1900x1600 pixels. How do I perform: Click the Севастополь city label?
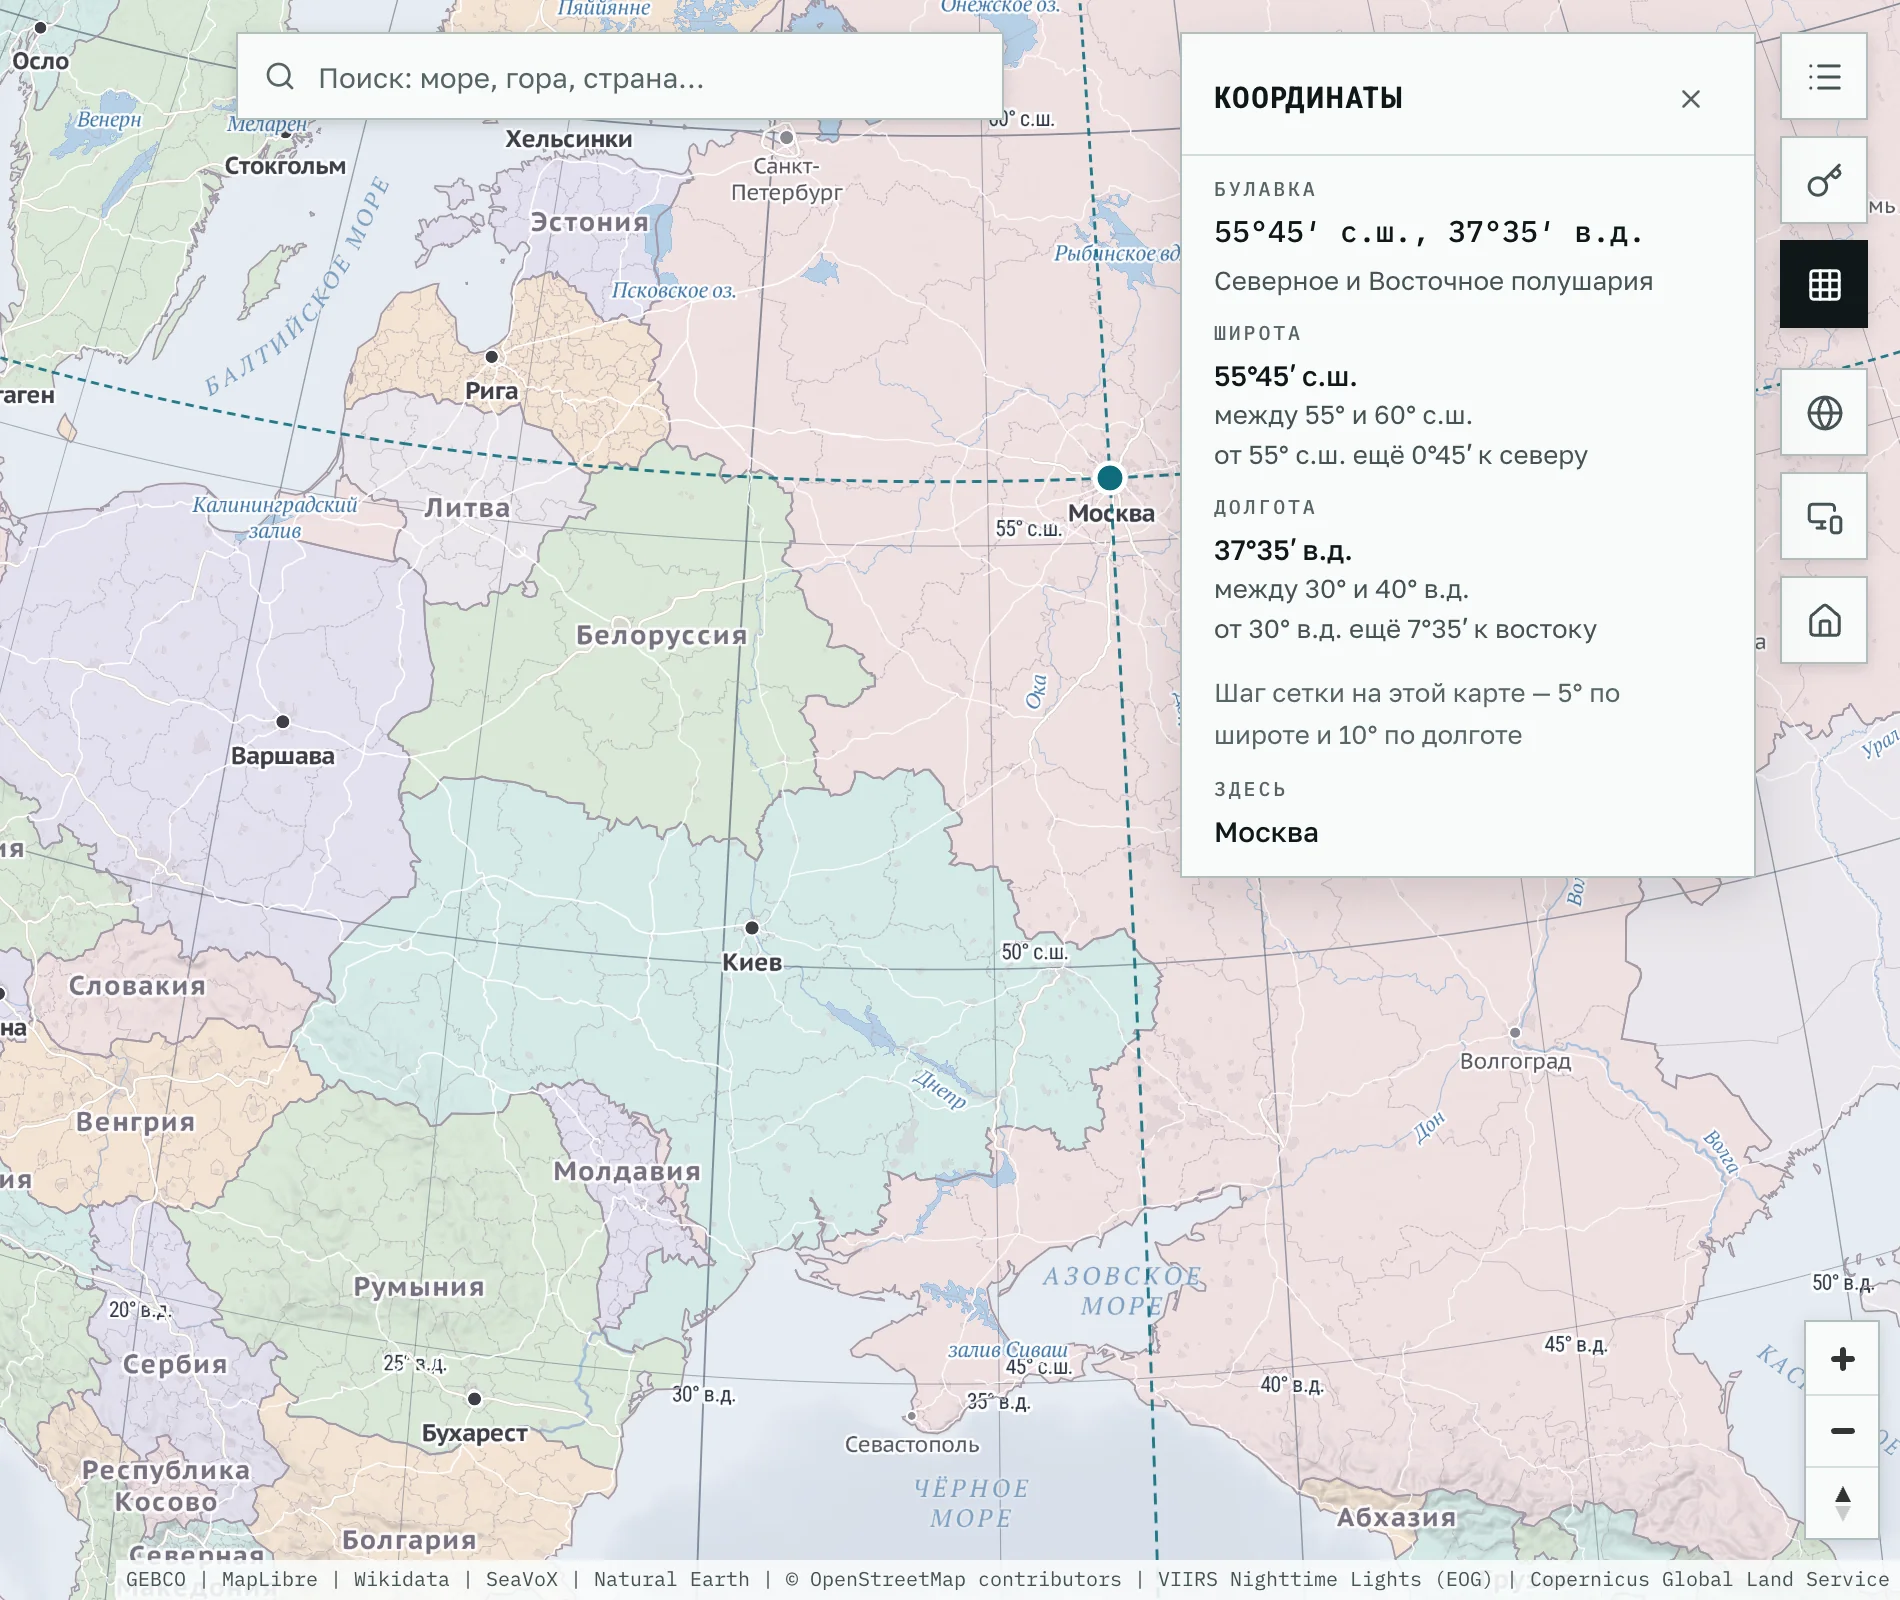click(x=912, y=1444)
